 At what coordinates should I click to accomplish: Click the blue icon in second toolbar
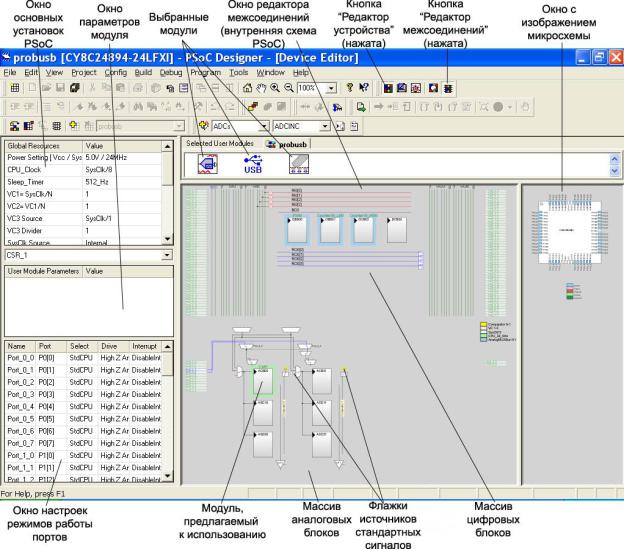pyautogui.click(x=337, y=107)
